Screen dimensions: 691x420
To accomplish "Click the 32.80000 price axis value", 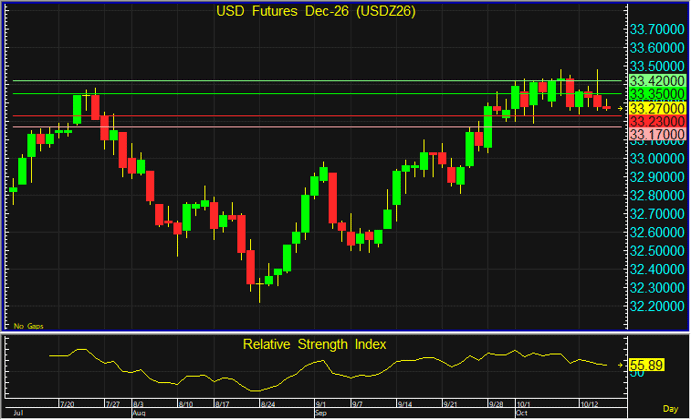I will [657, 195].
